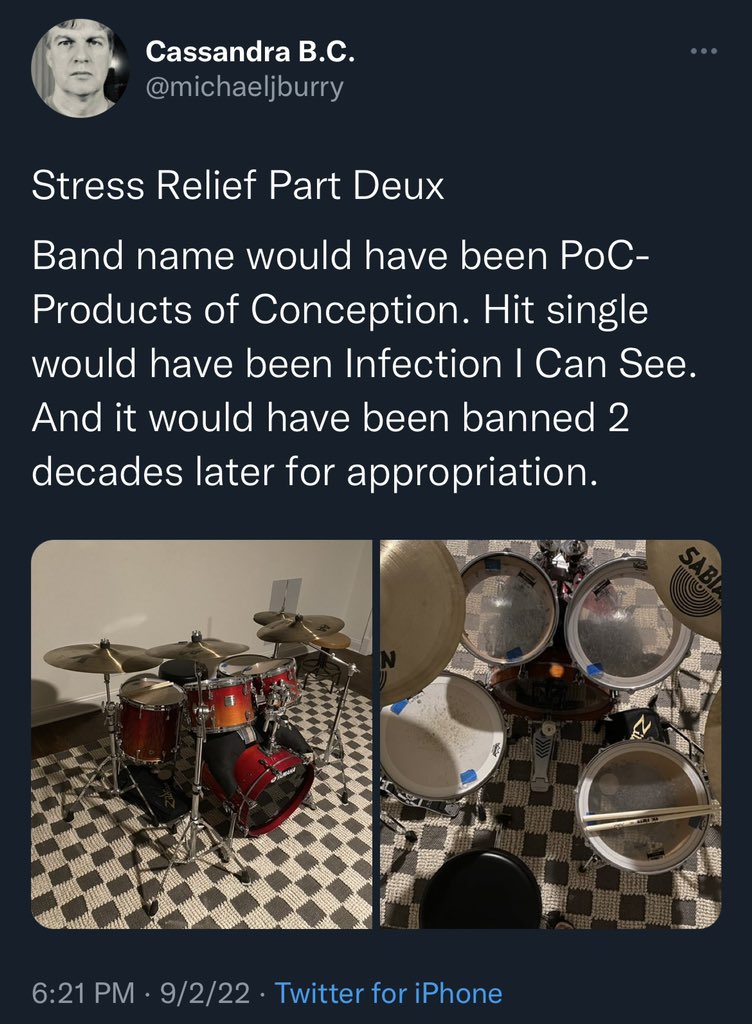The image size is (752, 1024).
Task: Click the phrase 'Products of Conception'
Action: pos(245,310)
